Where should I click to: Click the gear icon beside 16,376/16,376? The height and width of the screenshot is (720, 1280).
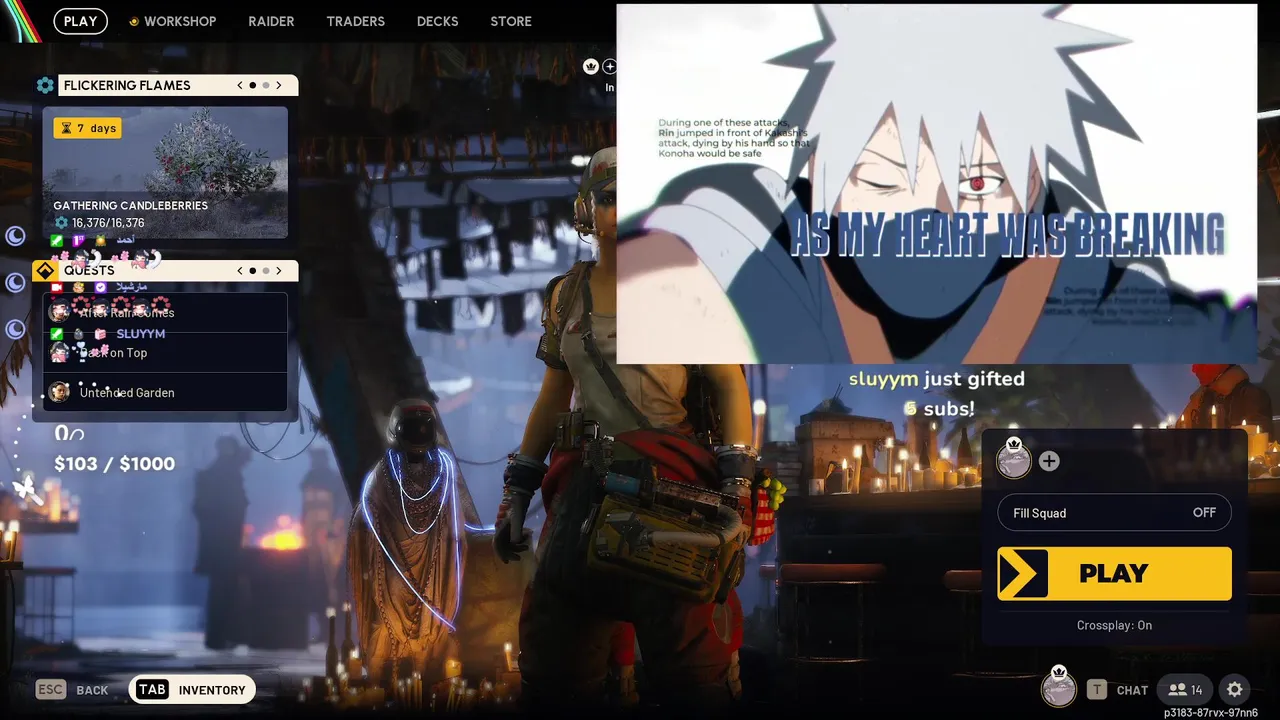[61, 223]
